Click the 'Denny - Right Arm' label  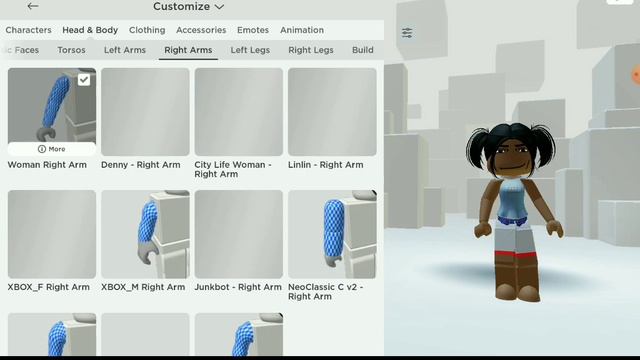click(140, 165)
